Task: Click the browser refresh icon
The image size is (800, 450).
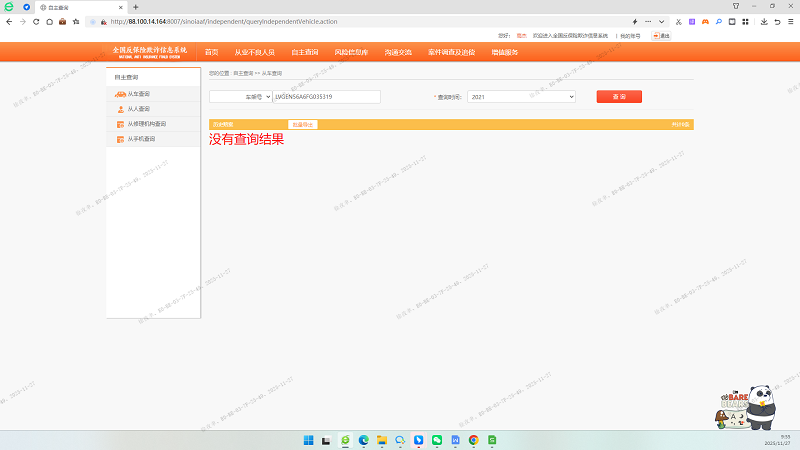Action: coord(36,21)
